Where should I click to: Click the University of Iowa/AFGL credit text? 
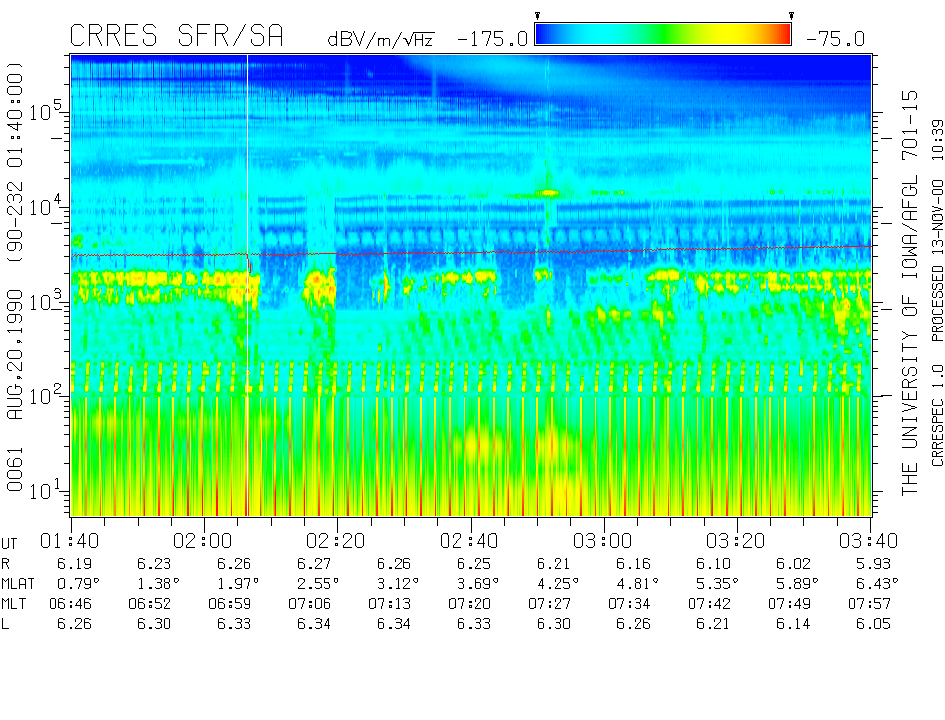pyautogui.click(x=909, y=290)
